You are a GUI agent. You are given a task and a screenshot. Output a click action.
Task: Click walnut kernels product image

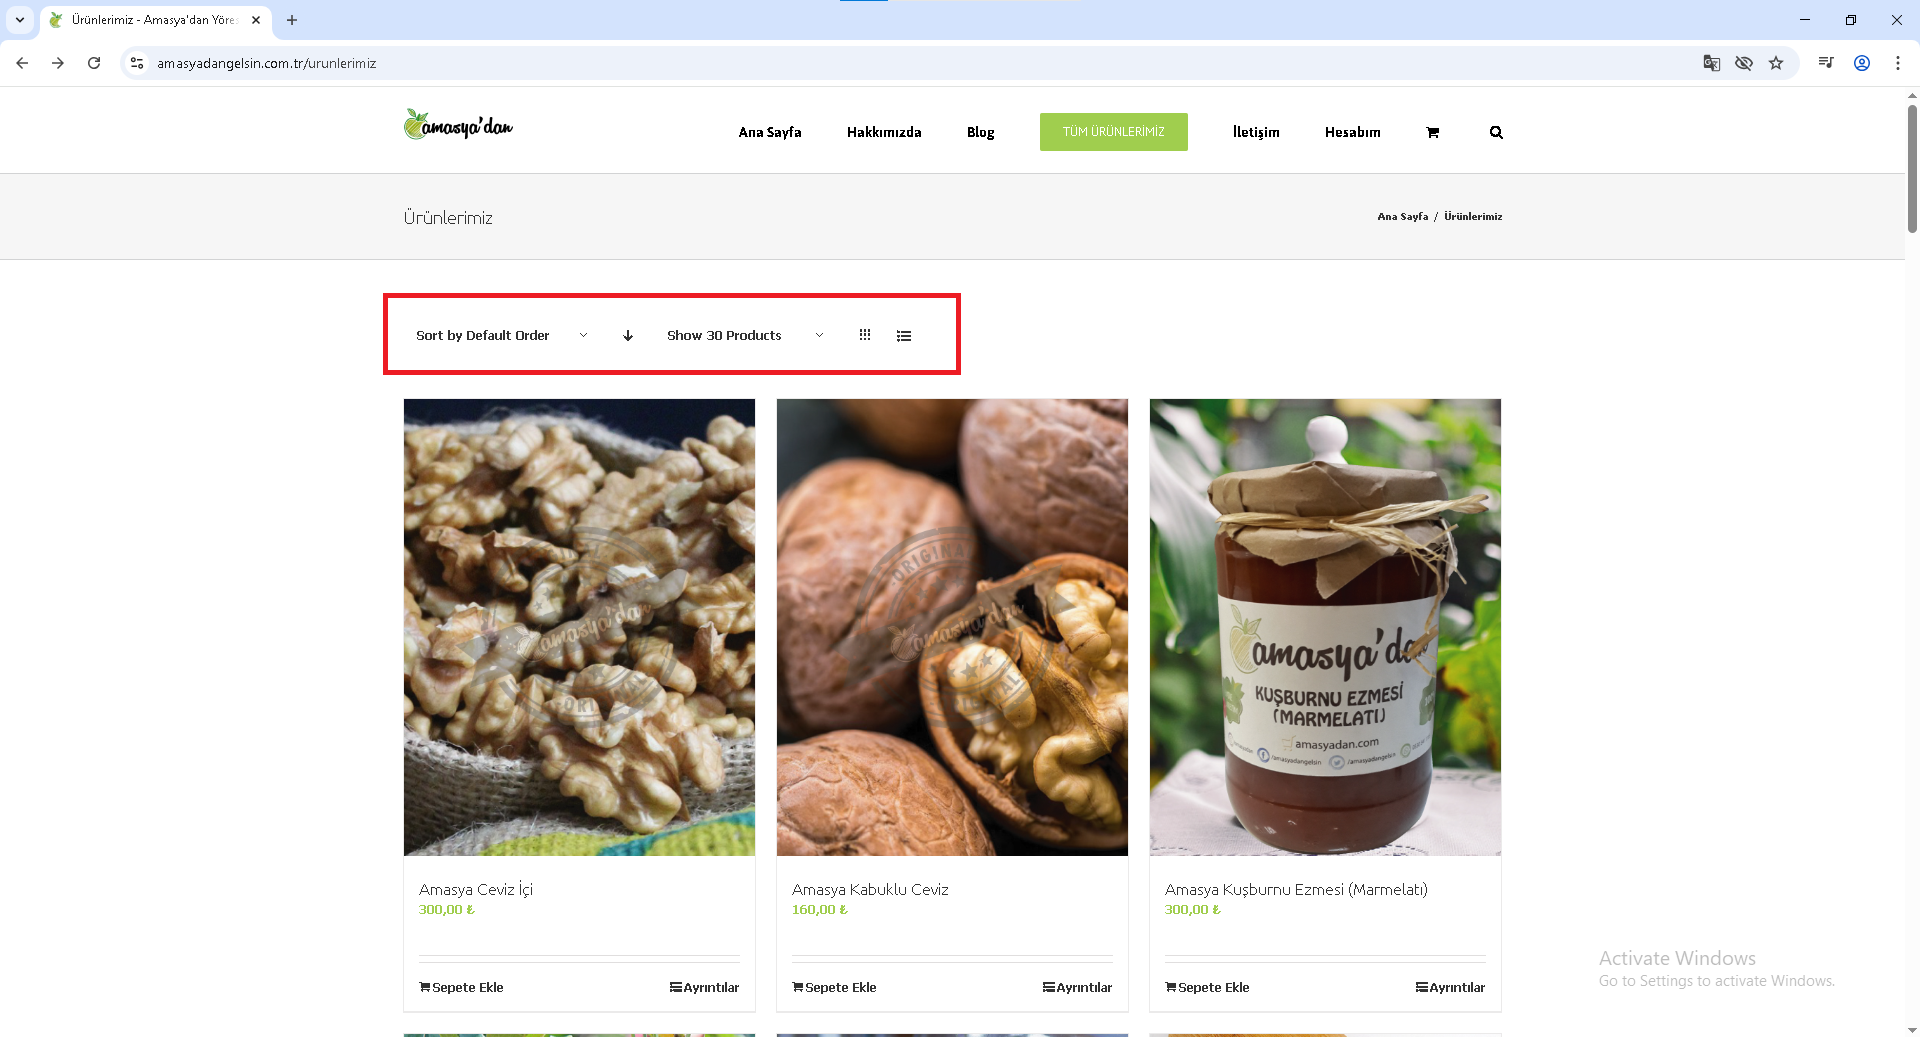[x=579, y=627]
